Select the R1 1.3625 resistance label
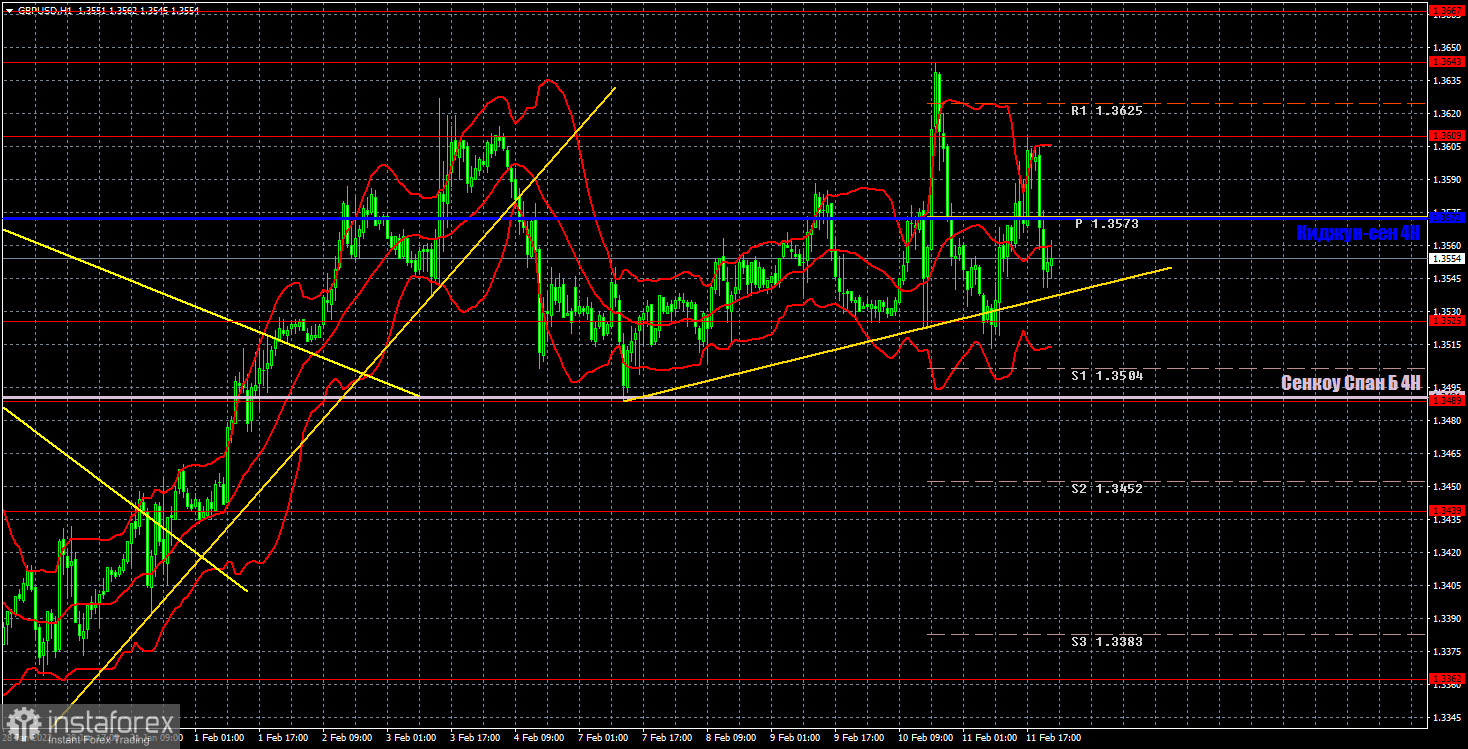Screen dimensions: 1468x749 point(1107,111)
